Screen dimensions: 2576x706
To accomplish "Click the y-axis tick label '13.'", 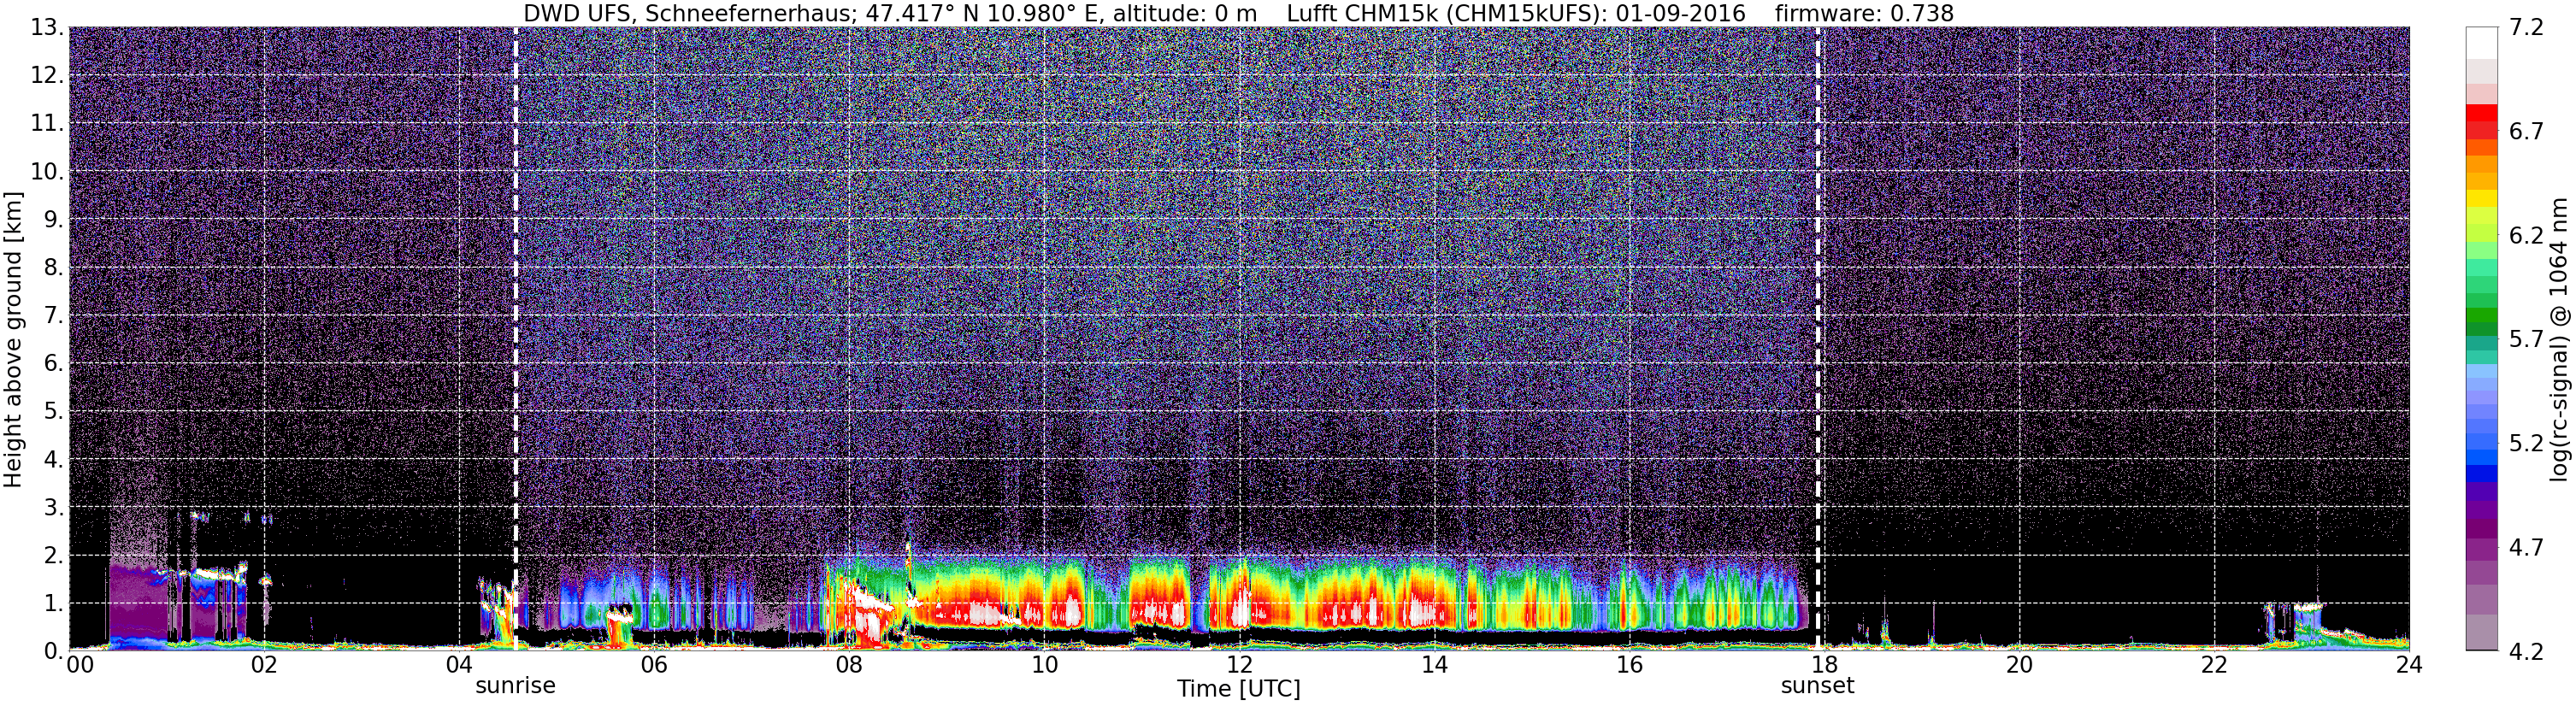I will (47, 28).
